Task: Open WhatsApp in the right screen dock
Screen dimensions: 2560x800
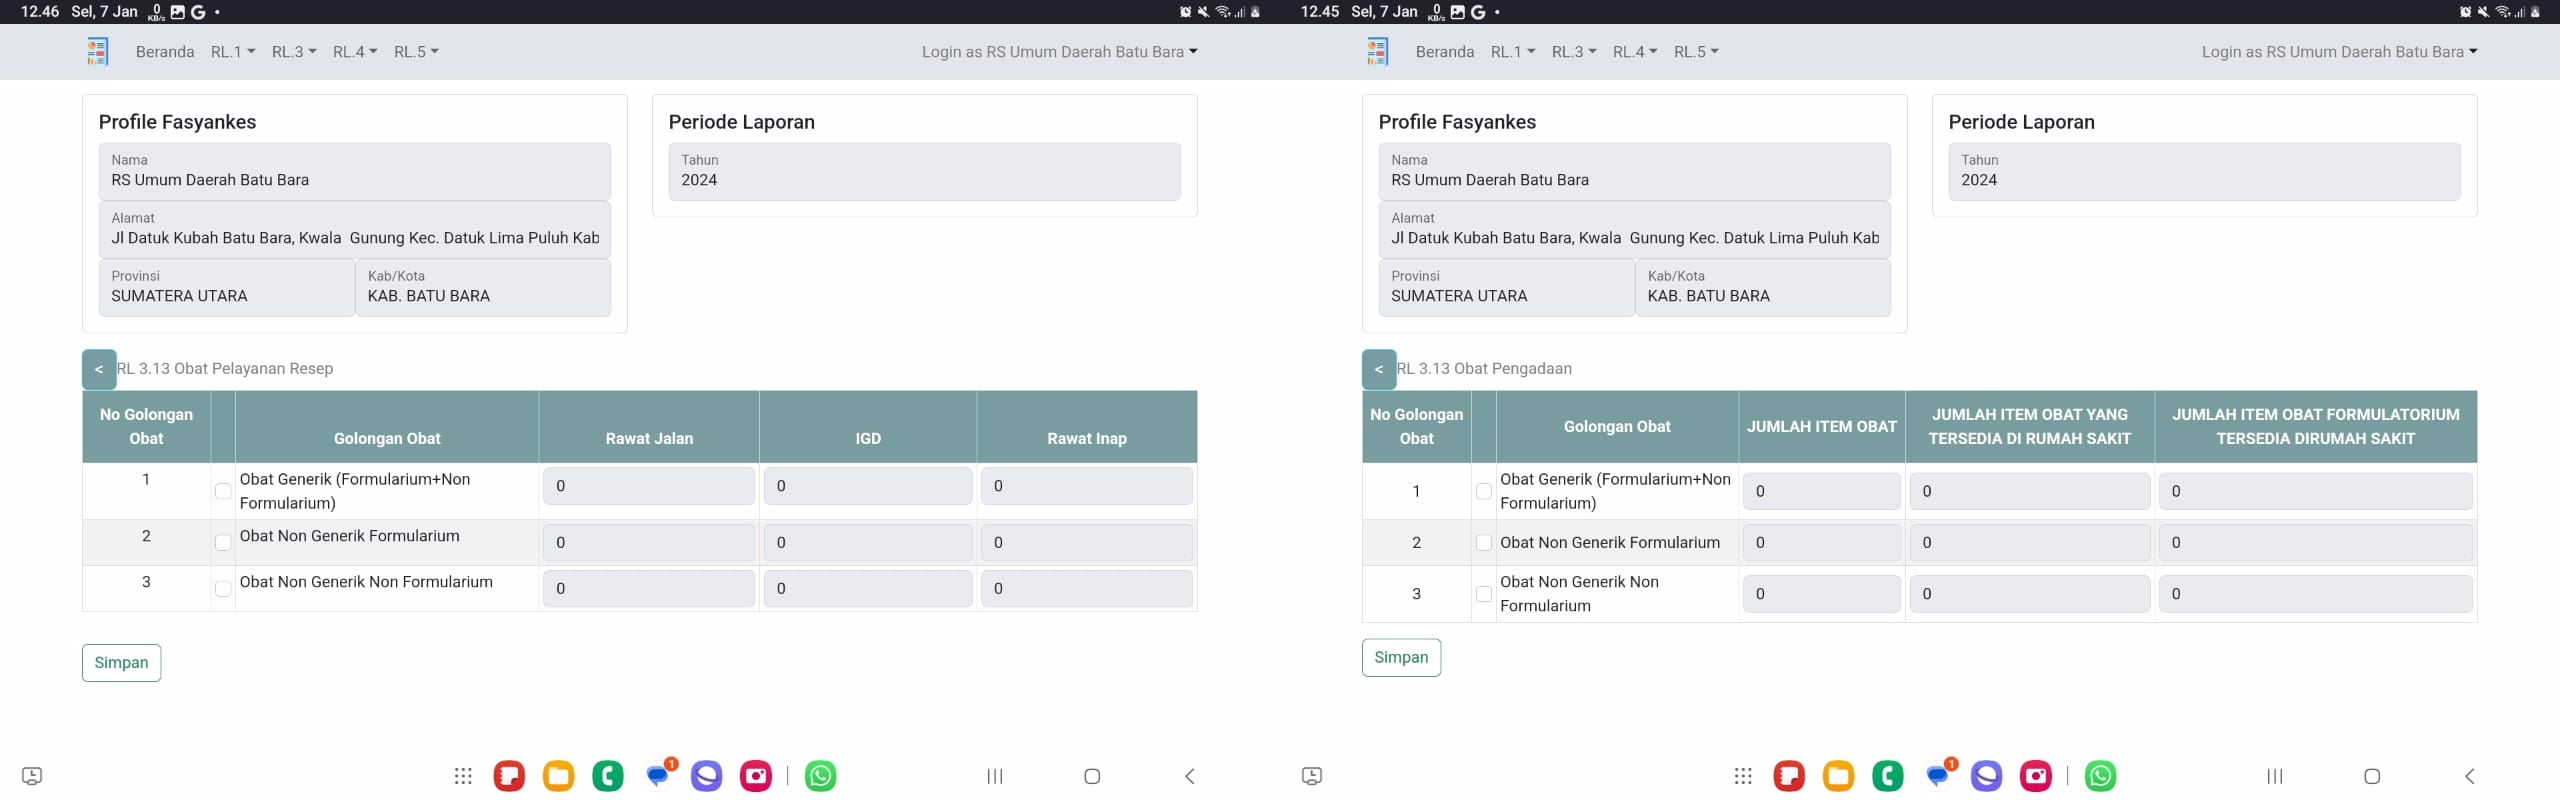Action: (2101, 776)
